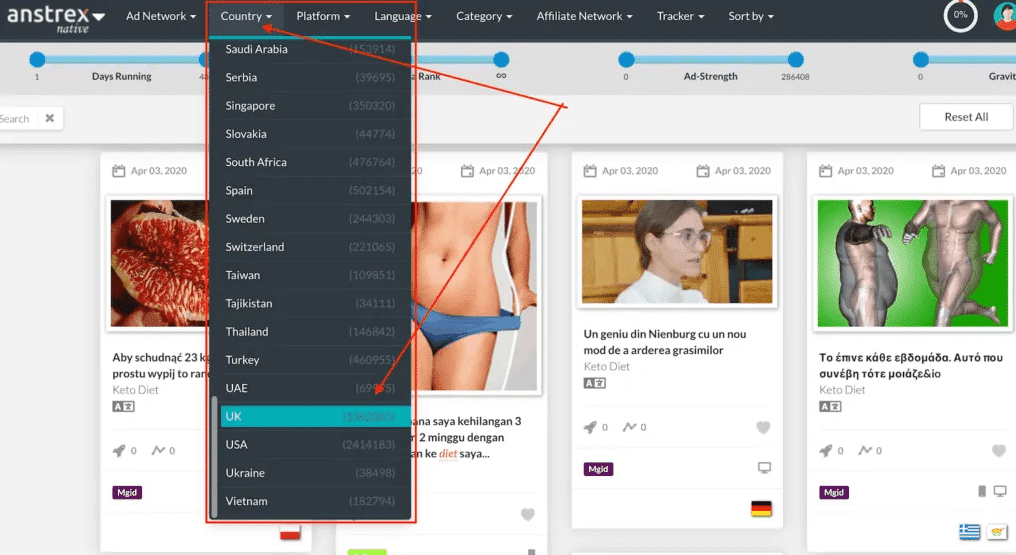Viewport: 1016px width, 555px height.
Task: Click Keto Diet under Nienburg ad
Action: pyautogui.click(x=606, y=367)
